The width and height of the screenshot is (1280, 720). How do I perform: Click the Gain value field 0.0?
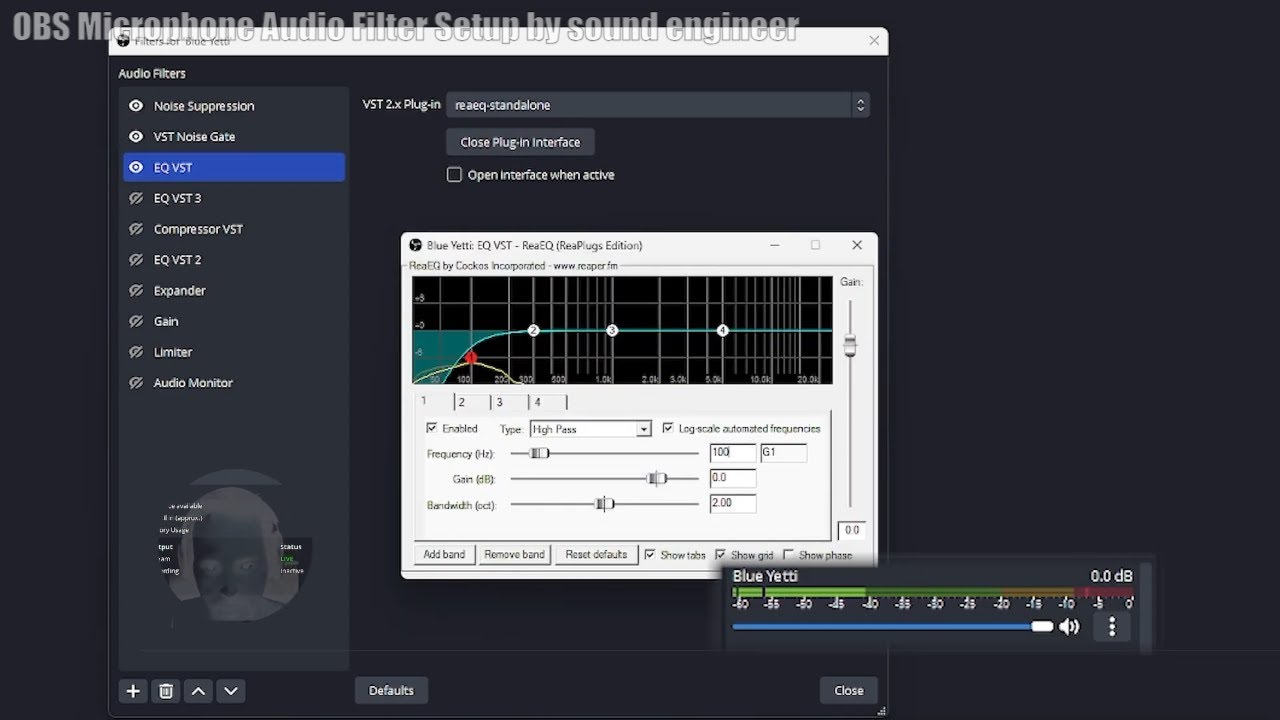[732, 479]
